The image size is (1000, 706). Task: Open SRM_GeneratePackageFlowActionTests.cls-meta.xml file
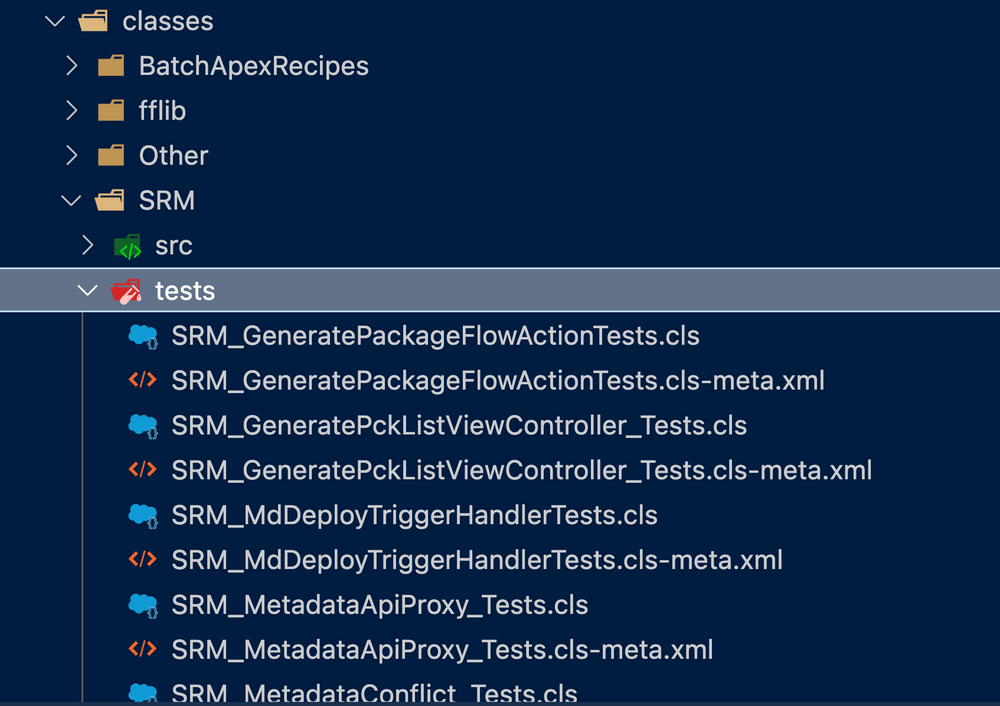click(497, 380)
